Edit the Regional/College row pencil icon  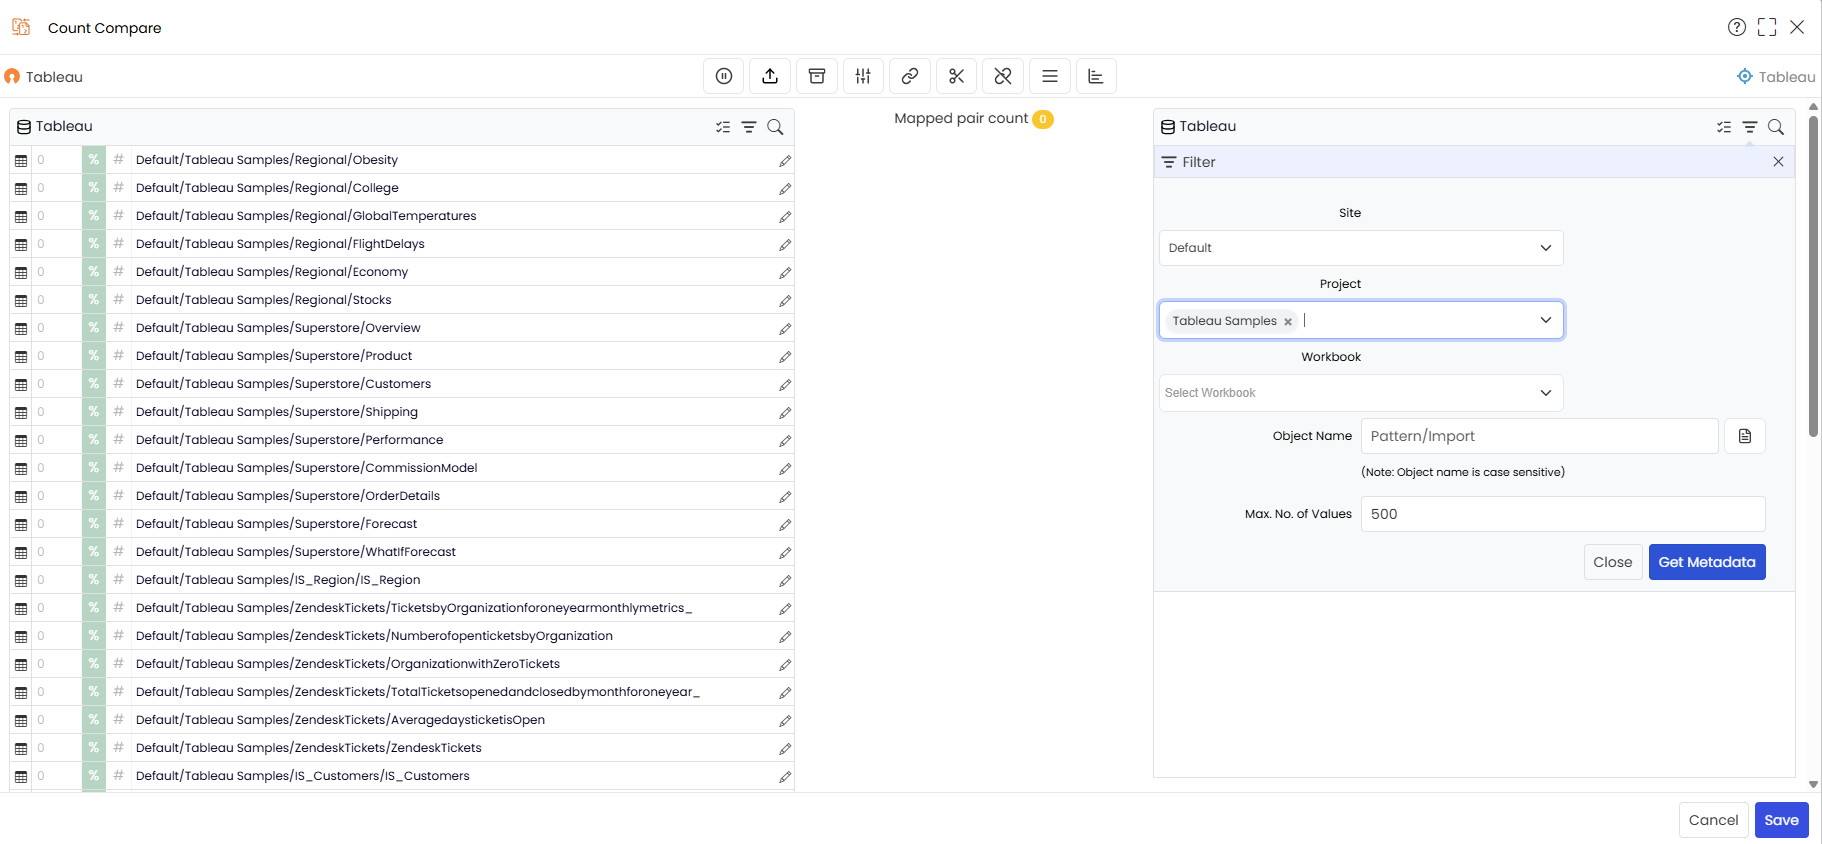click(x=785, y=188)
